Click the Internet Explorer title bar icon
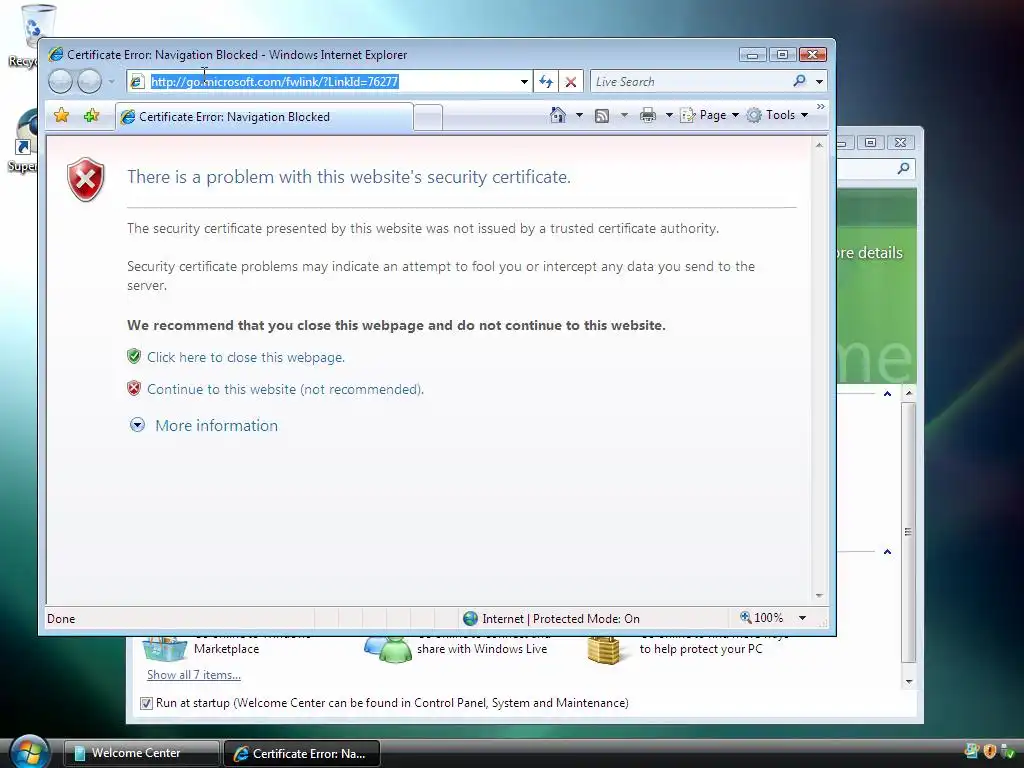Screen dimensions: 1024x768 tap(56, 54)
